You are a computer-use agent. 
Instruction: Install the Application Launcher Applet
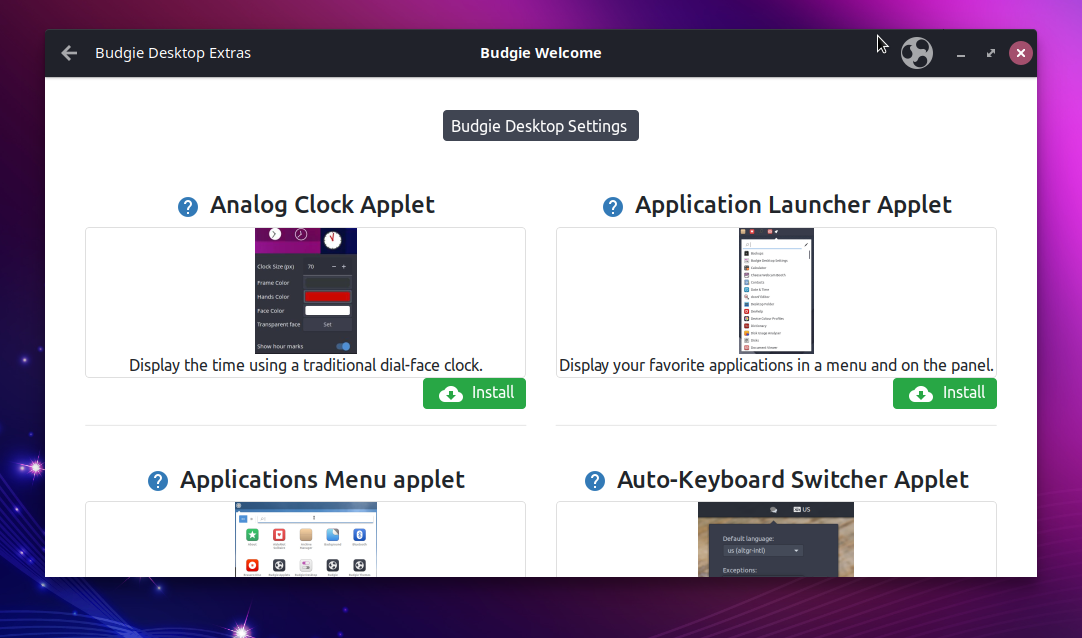coord(945,393)
